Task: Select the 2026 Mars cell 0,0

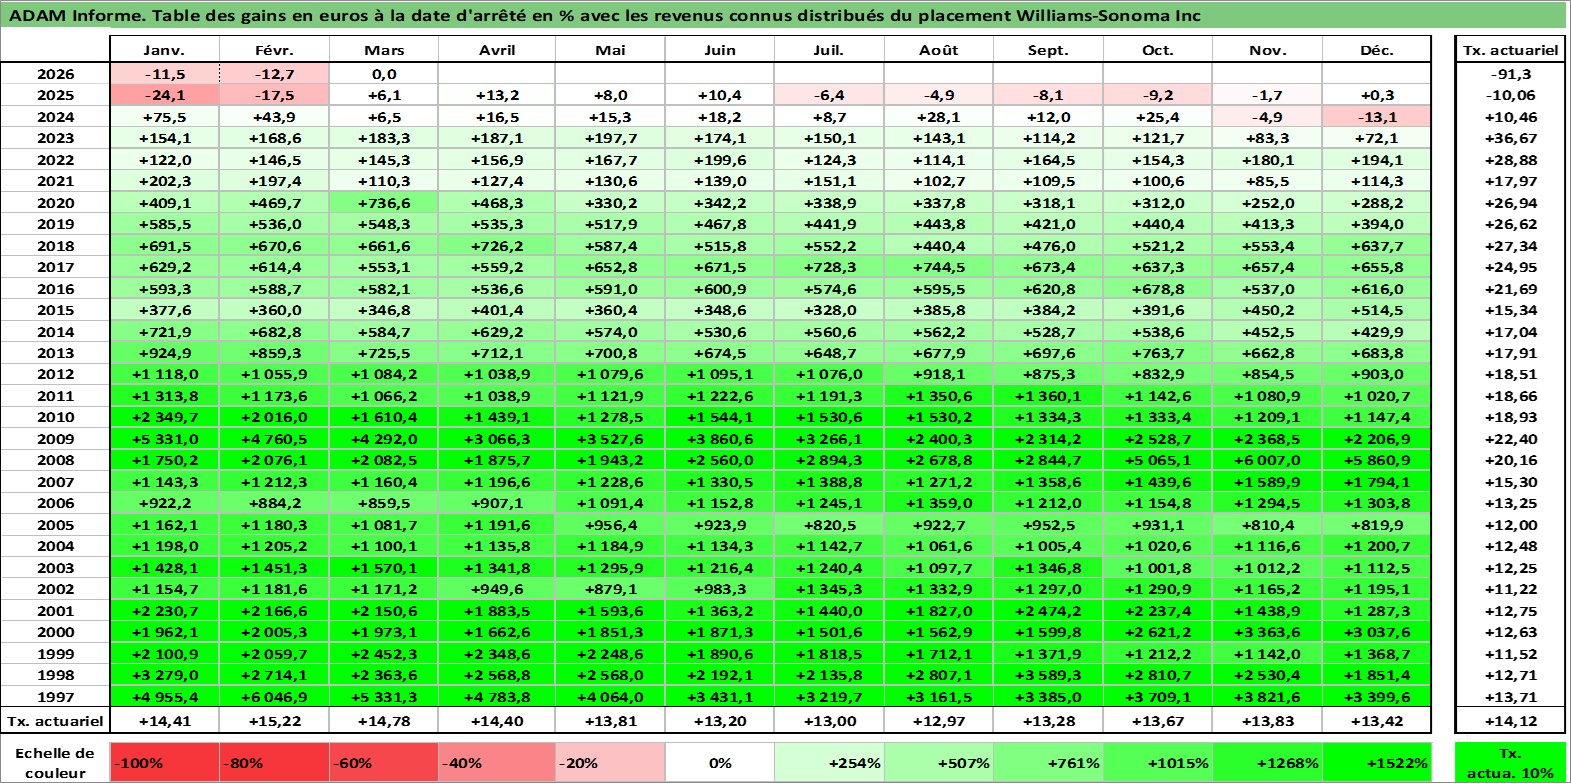Action: [x=384, y=74]
